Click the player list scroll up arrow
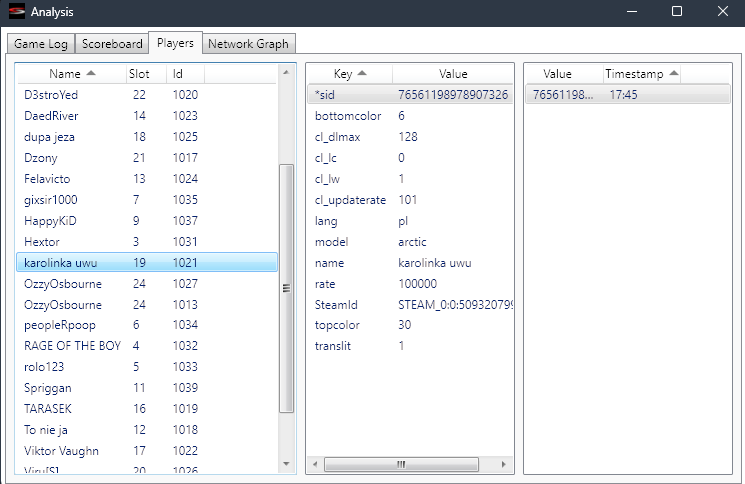Screen dimensions: 745x484 [x=286, y=73]
